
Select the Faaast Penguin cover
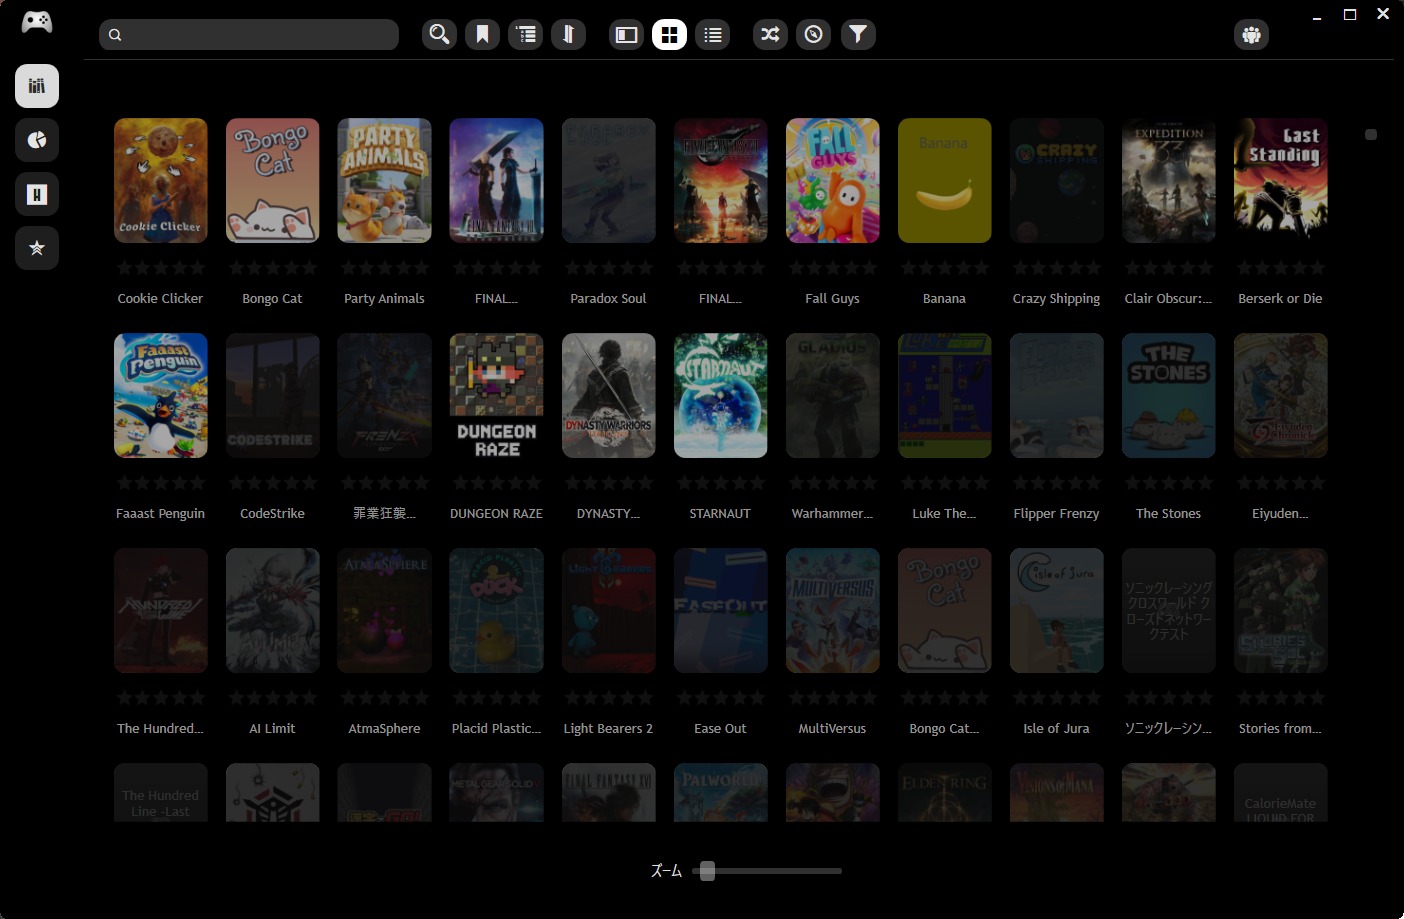pos(160,396)
